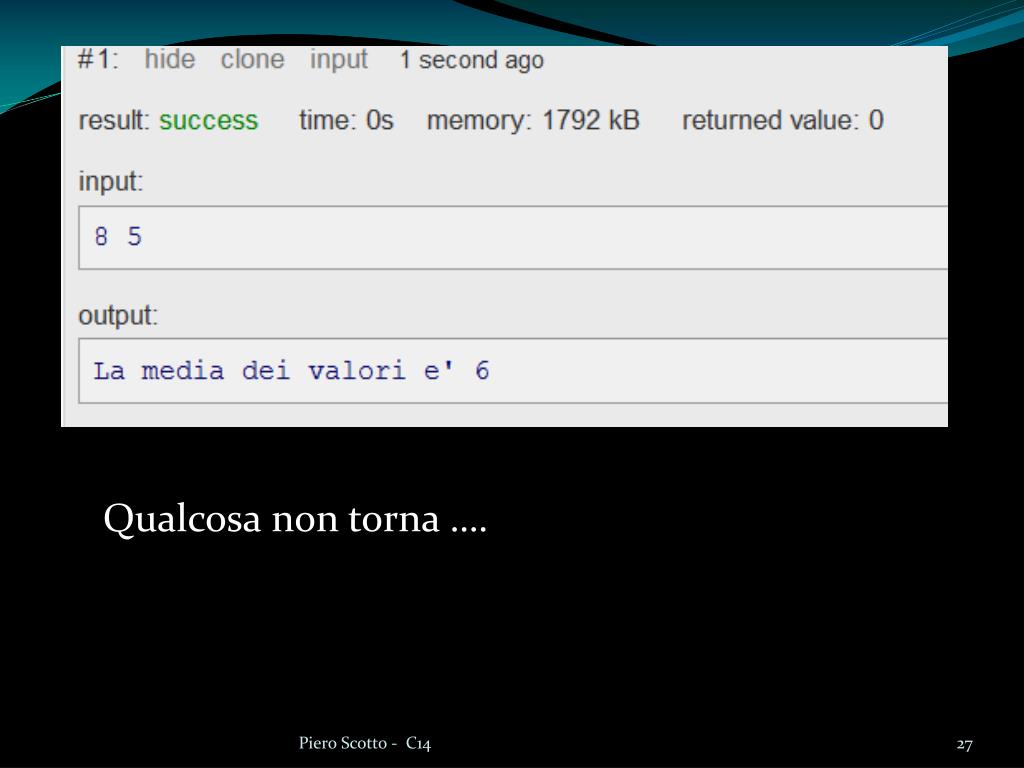Click the 'output:' label

118,315
